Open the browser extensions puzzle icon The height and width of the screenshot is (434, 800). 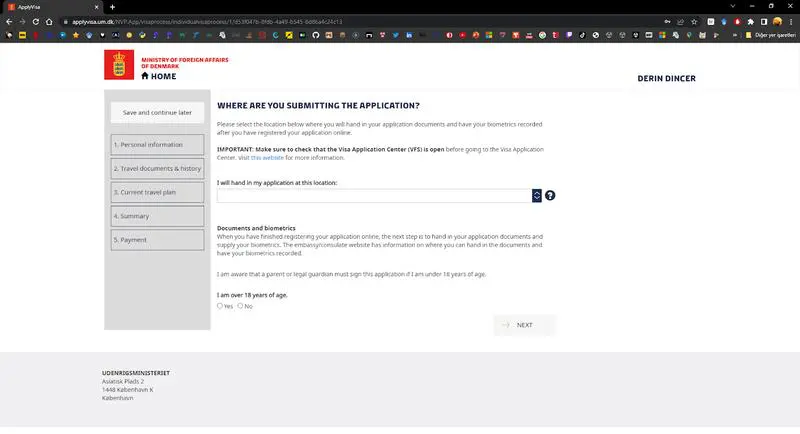pos(750,21)
